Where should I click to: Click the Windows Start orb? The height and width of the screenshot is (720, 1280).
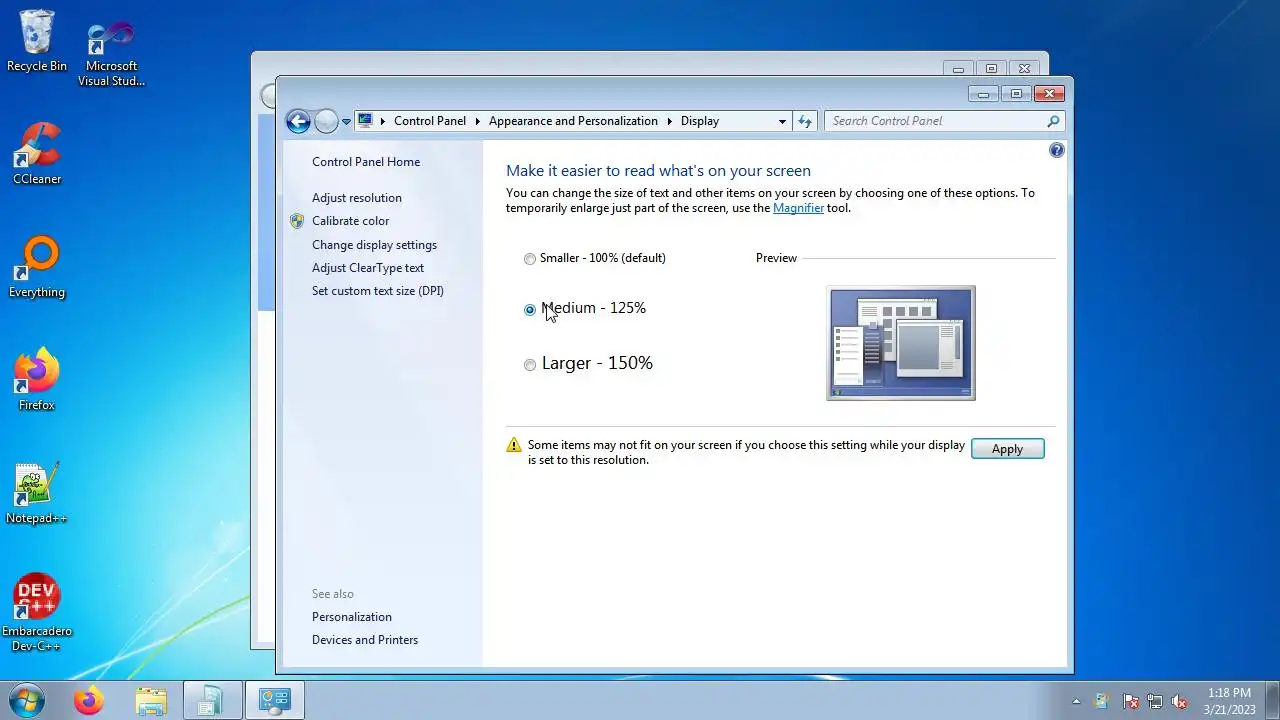26,700
